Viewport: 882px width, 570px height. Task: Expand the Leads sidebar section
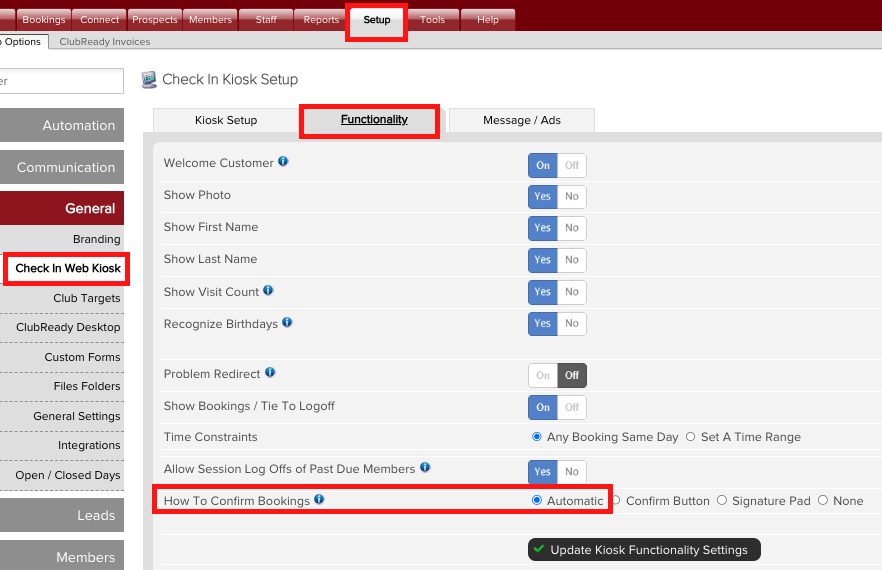click(x=62, y=515)
